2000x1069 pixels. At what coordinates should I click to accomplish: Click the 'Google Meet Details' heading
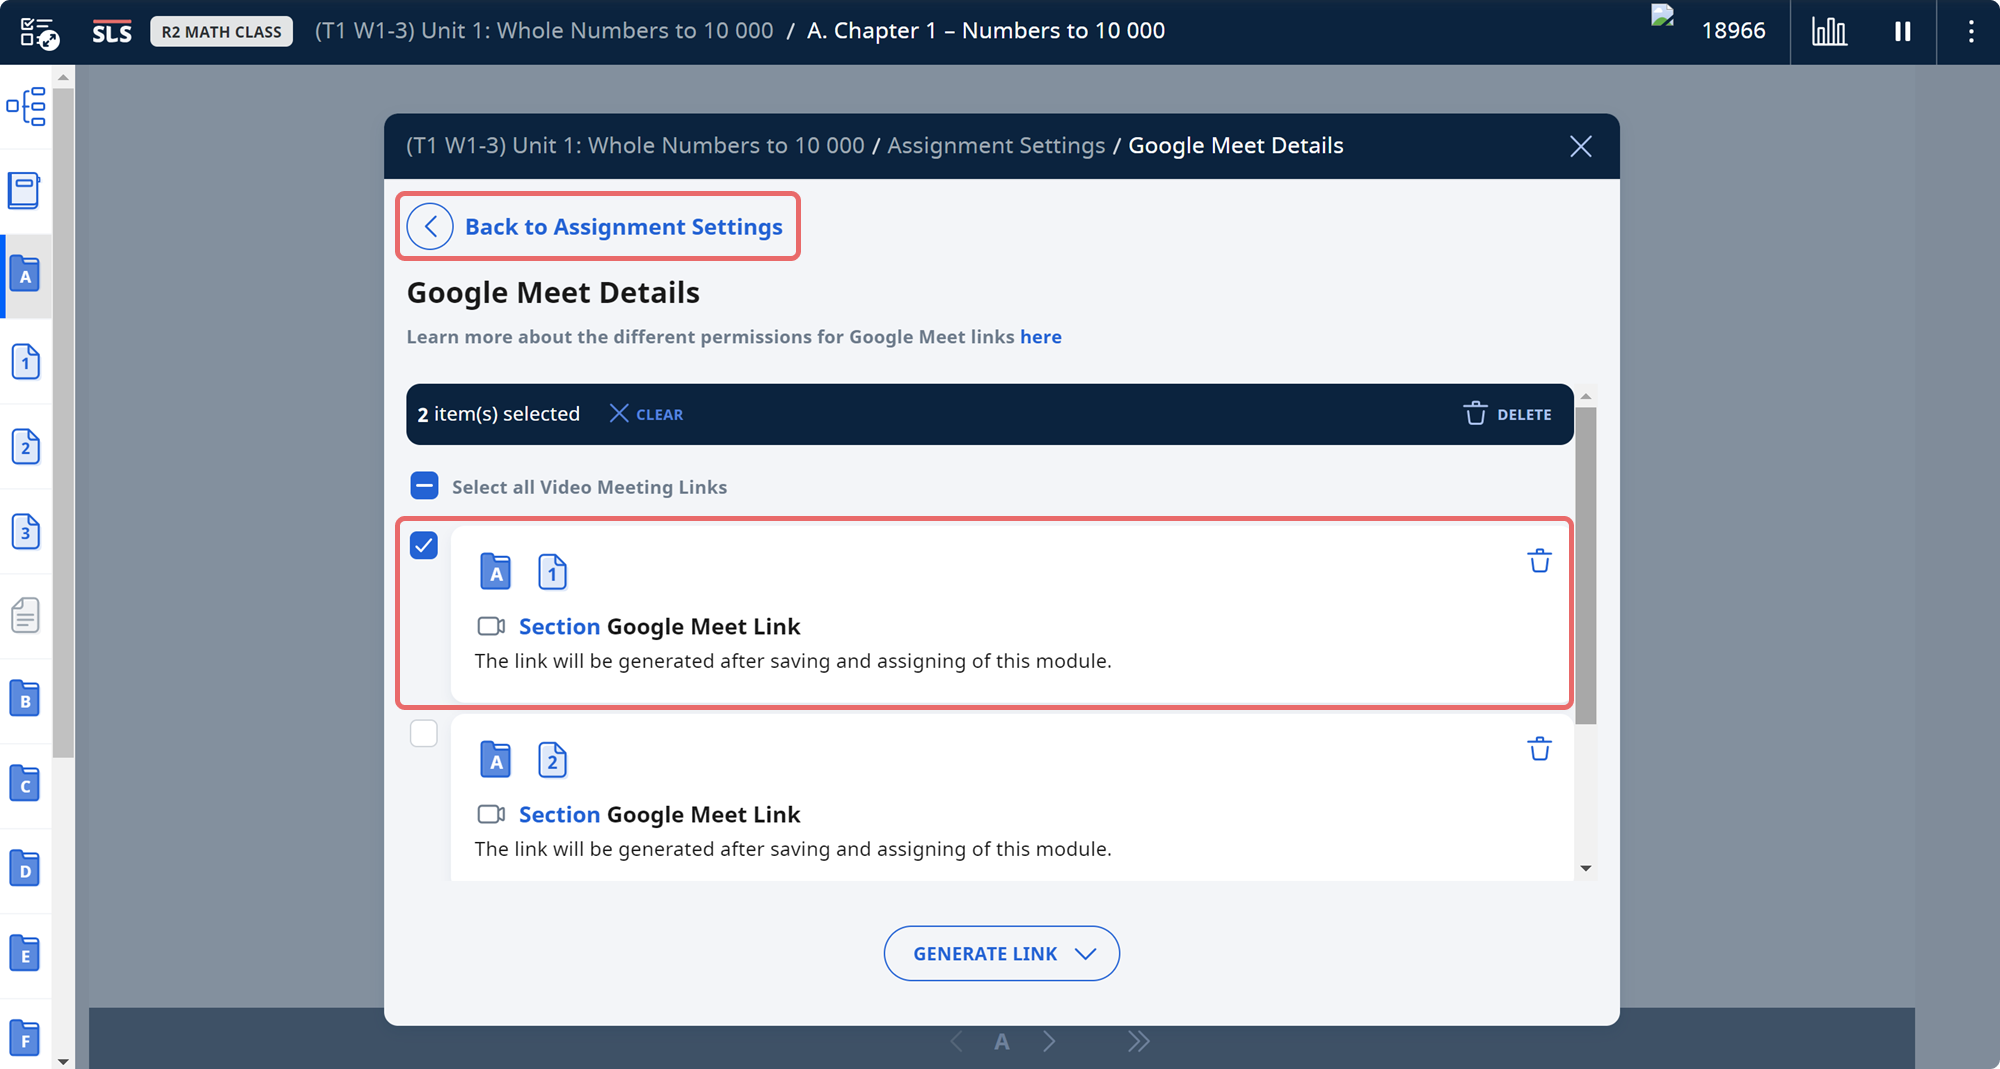pos(553,293)
